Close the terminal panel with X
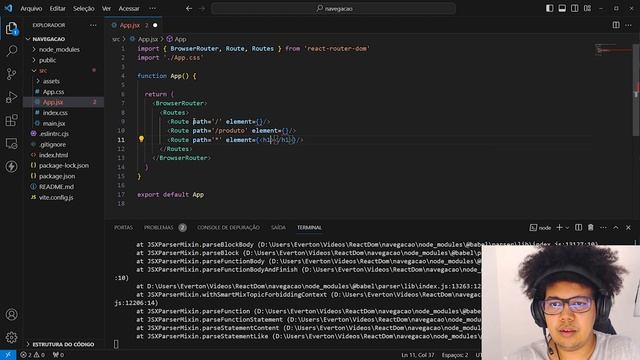 click(x=628, y=227)
